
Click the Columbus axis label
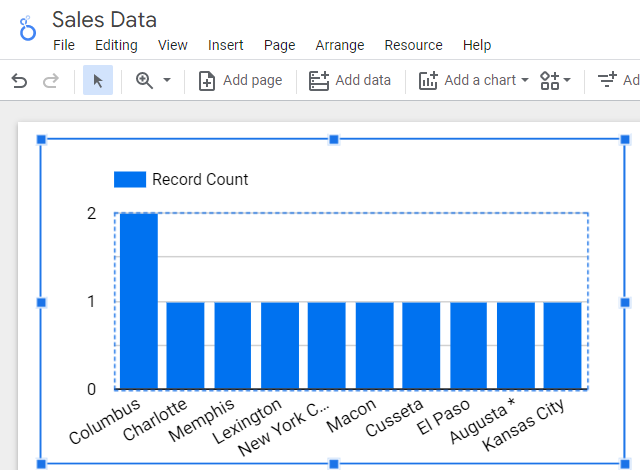coord(105,421)
